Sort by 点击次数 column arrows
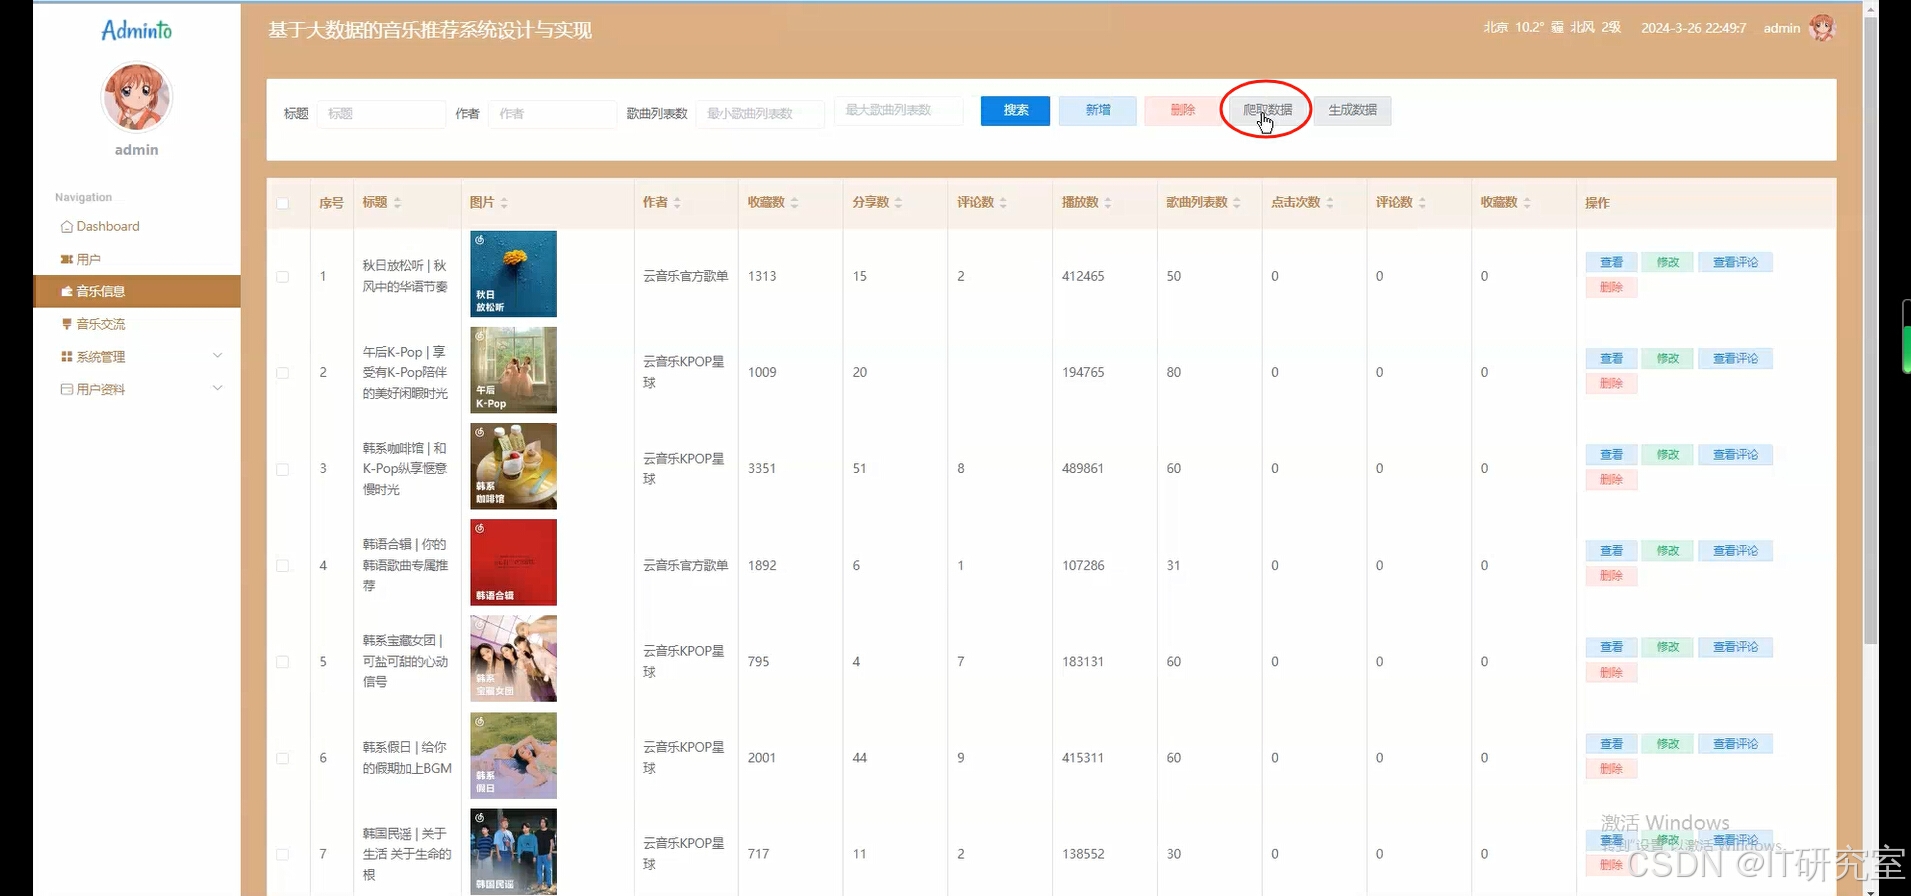The height and width of the screenshot is (896, 1911). (1330, 203)
